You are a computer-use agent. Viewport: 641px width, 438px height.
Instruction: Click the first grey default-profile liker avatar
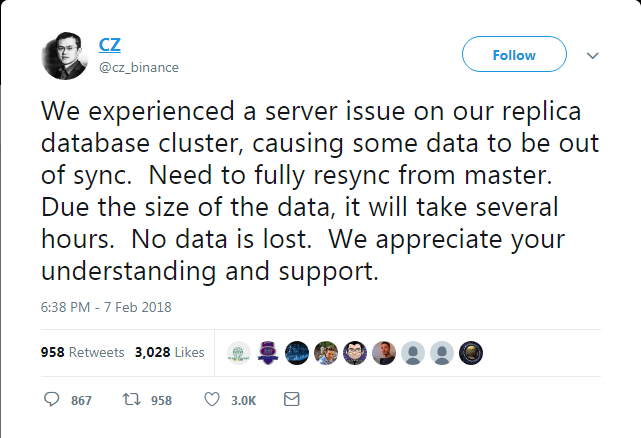tap(412, 352)
